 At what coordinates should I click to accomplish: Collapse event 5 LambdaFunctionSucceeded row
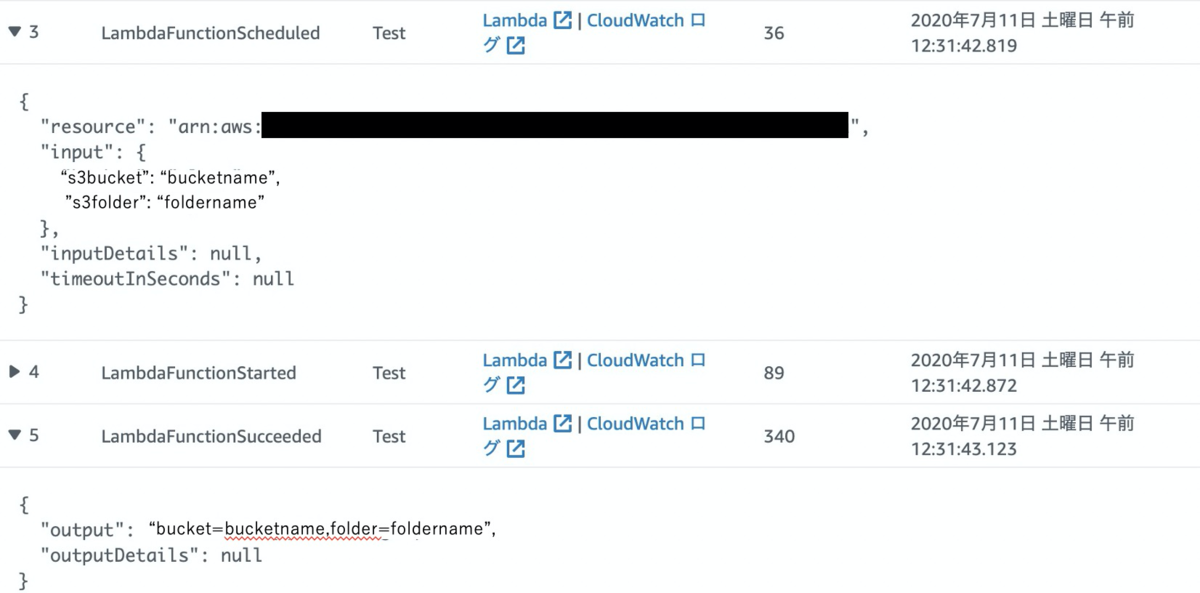pyautogui.click(x=14, y=435)
